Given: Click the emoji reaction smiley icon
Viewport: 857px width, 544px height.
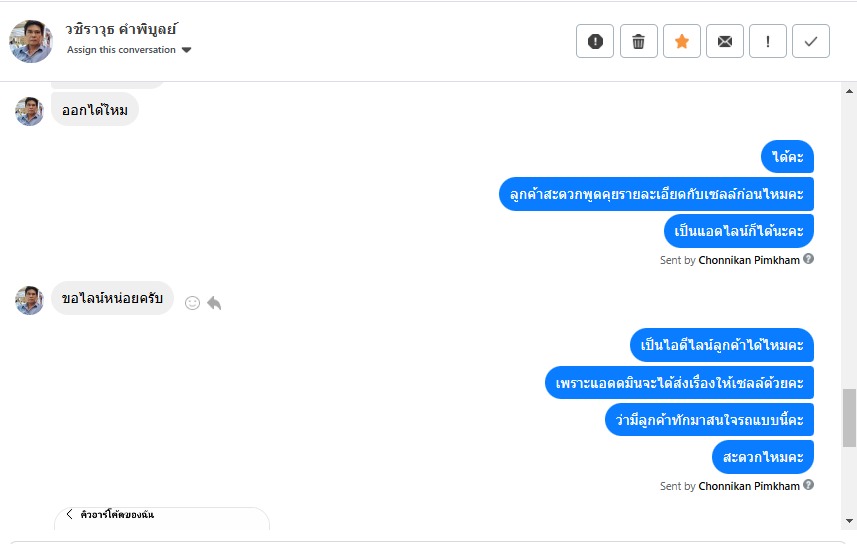Looking at the screenshot, I should pos(193,302).
